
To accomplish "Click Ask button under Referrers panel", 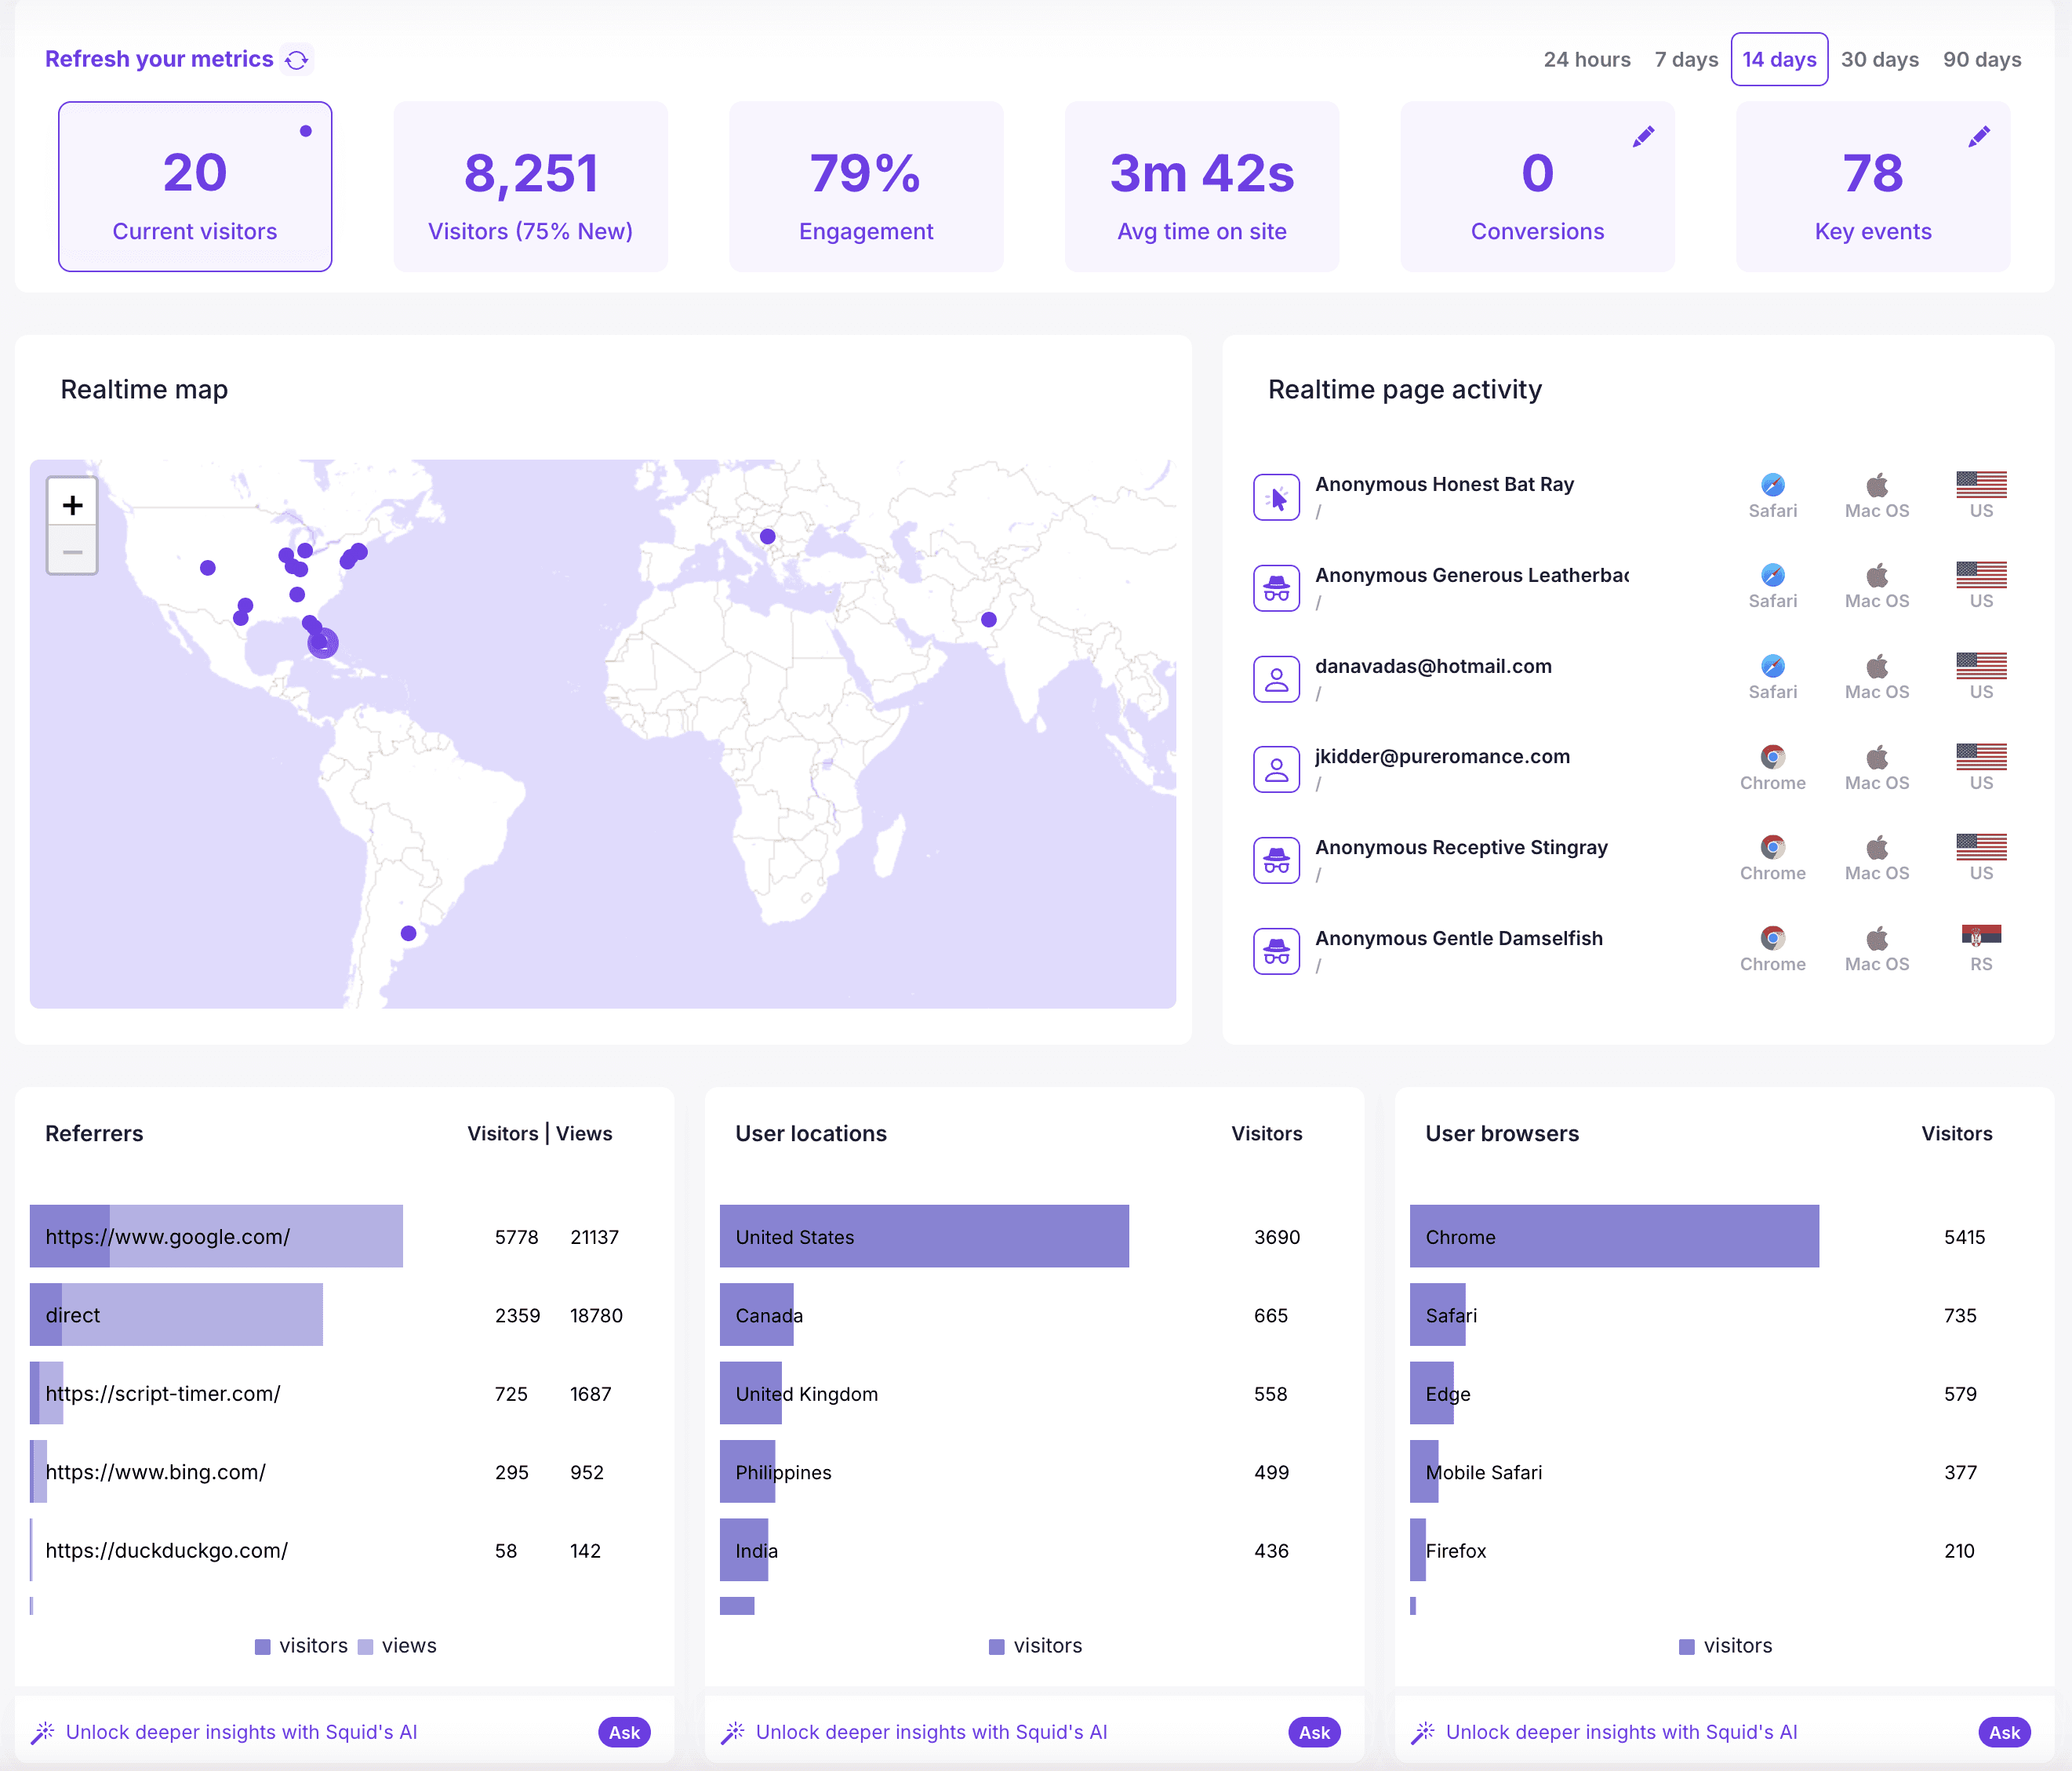I will (624, 1732).
